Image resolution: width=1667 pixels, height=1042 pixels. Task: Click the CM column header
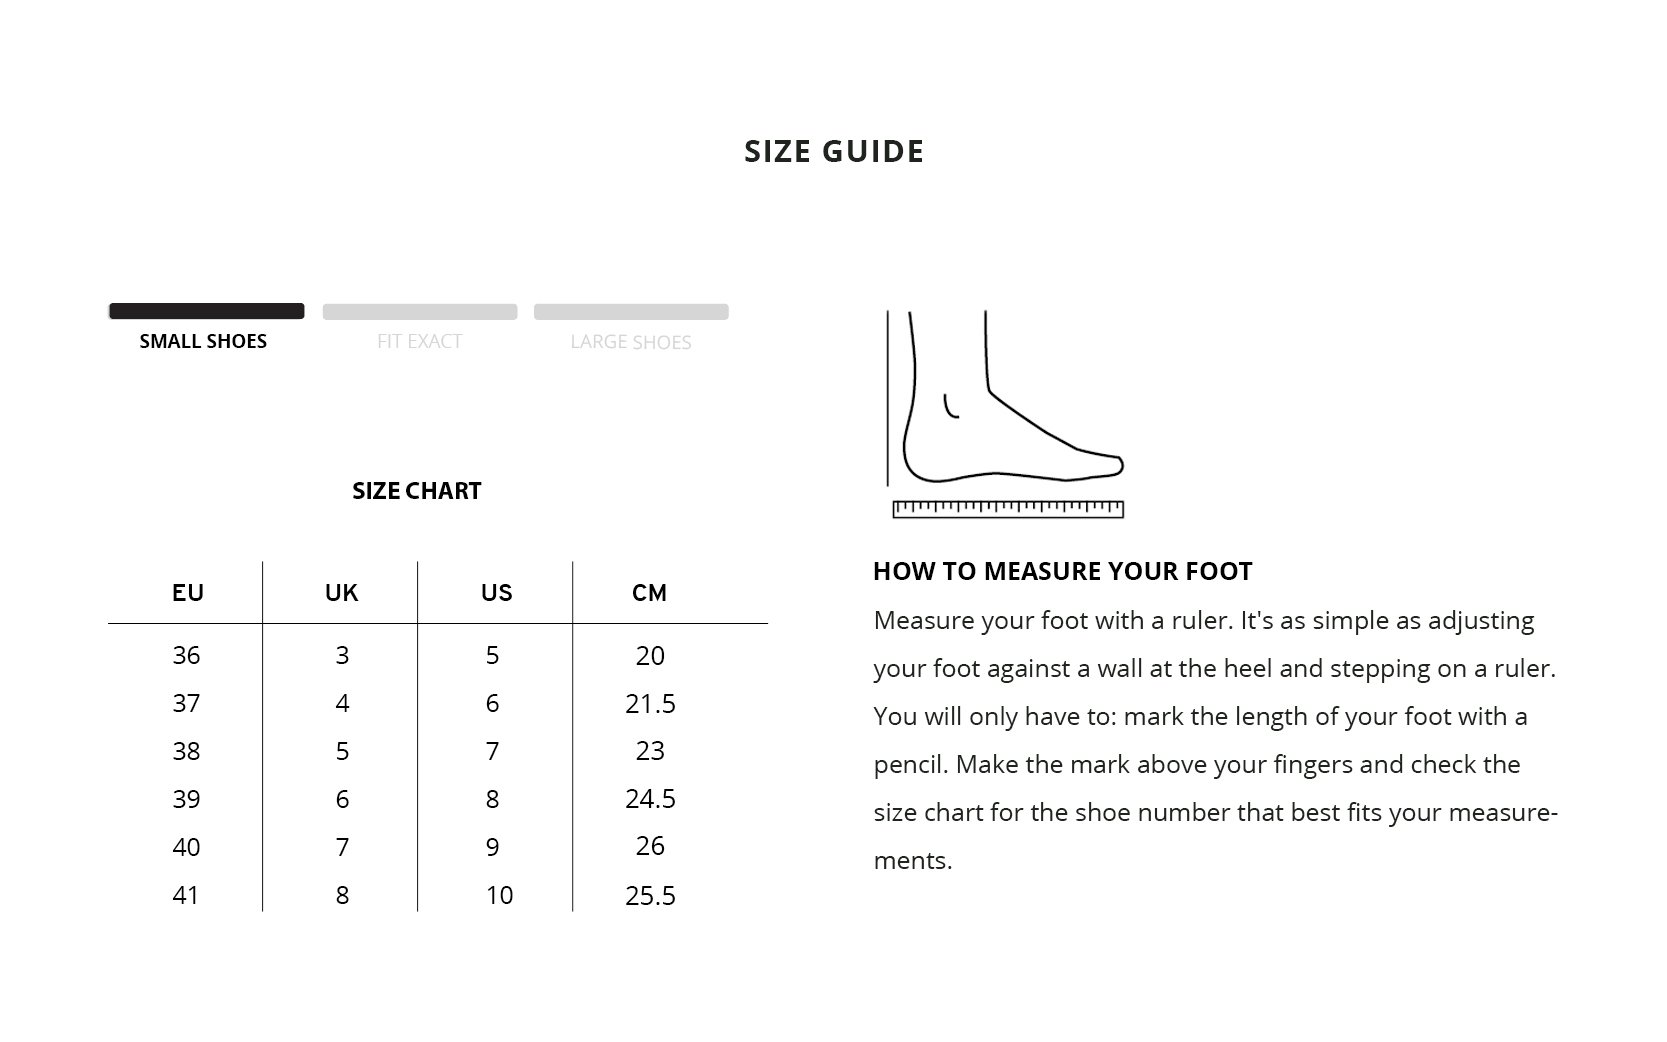pyautogui.click(x=649, y=593)
